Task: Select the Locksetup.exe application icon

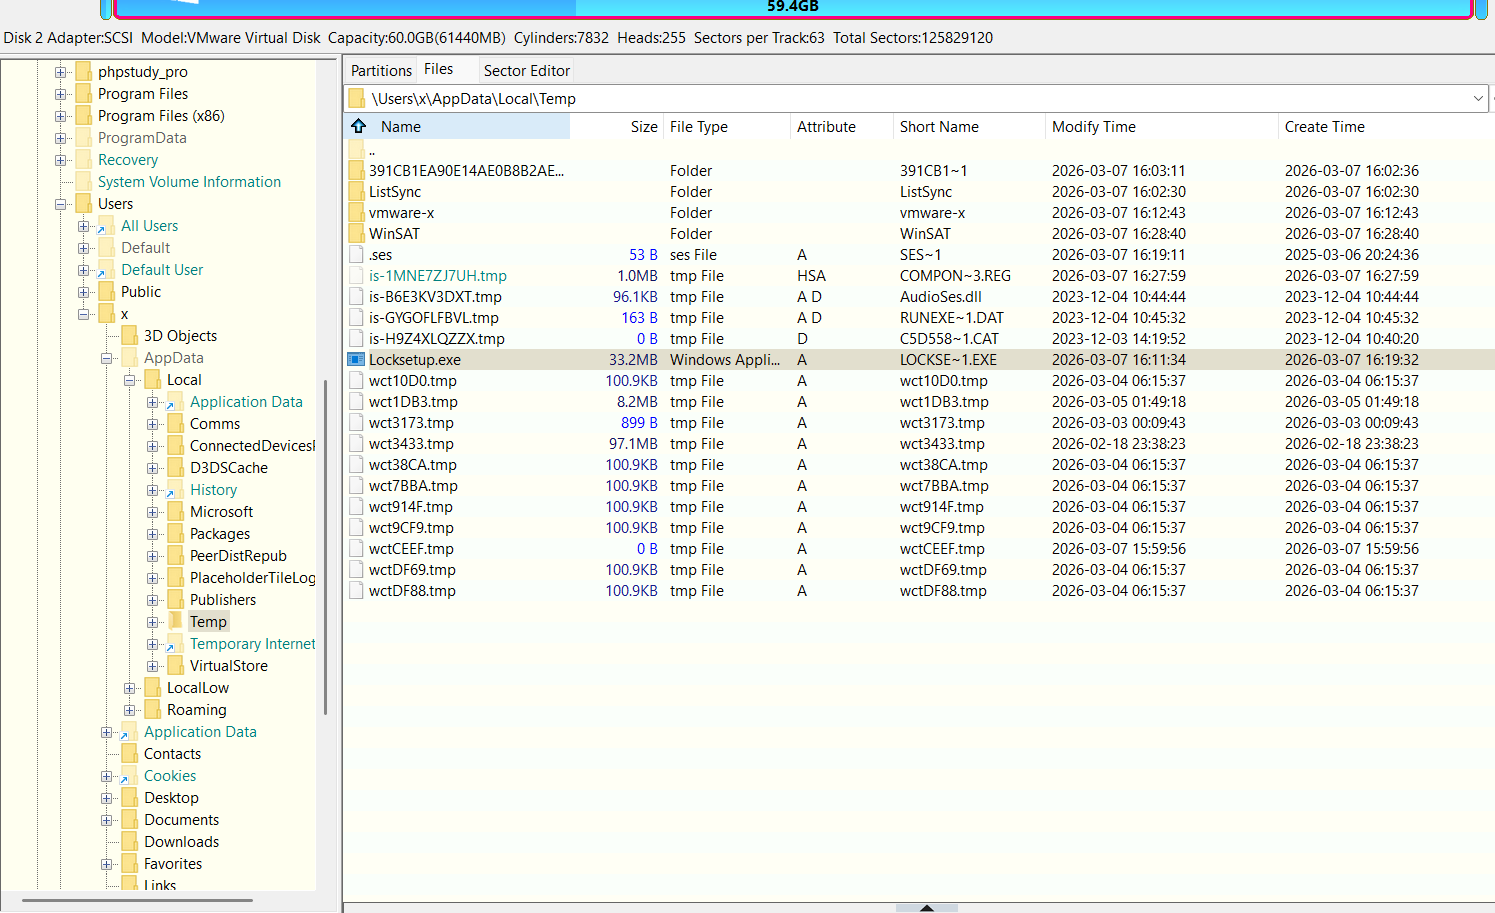Action: tap(356, 359)
